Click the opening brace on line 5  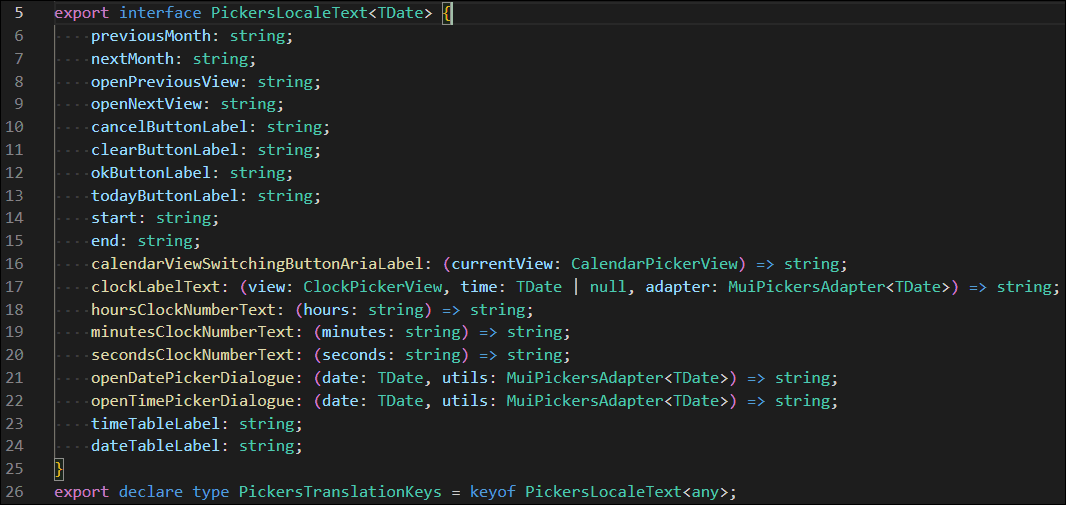click(447, 13)
